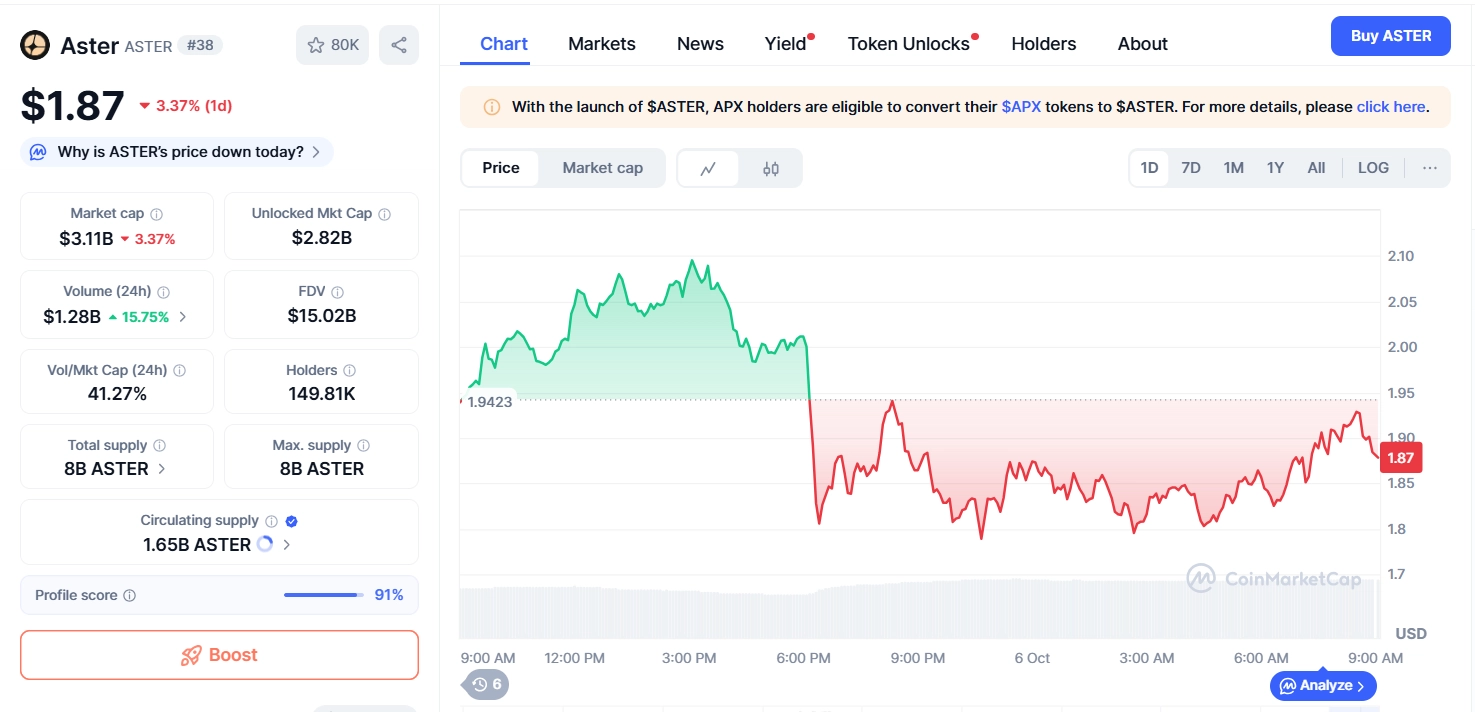Viewport: 1475px width, 712px height.
Task: Click the Buy ASTER button
Action: click(1390, 36)
